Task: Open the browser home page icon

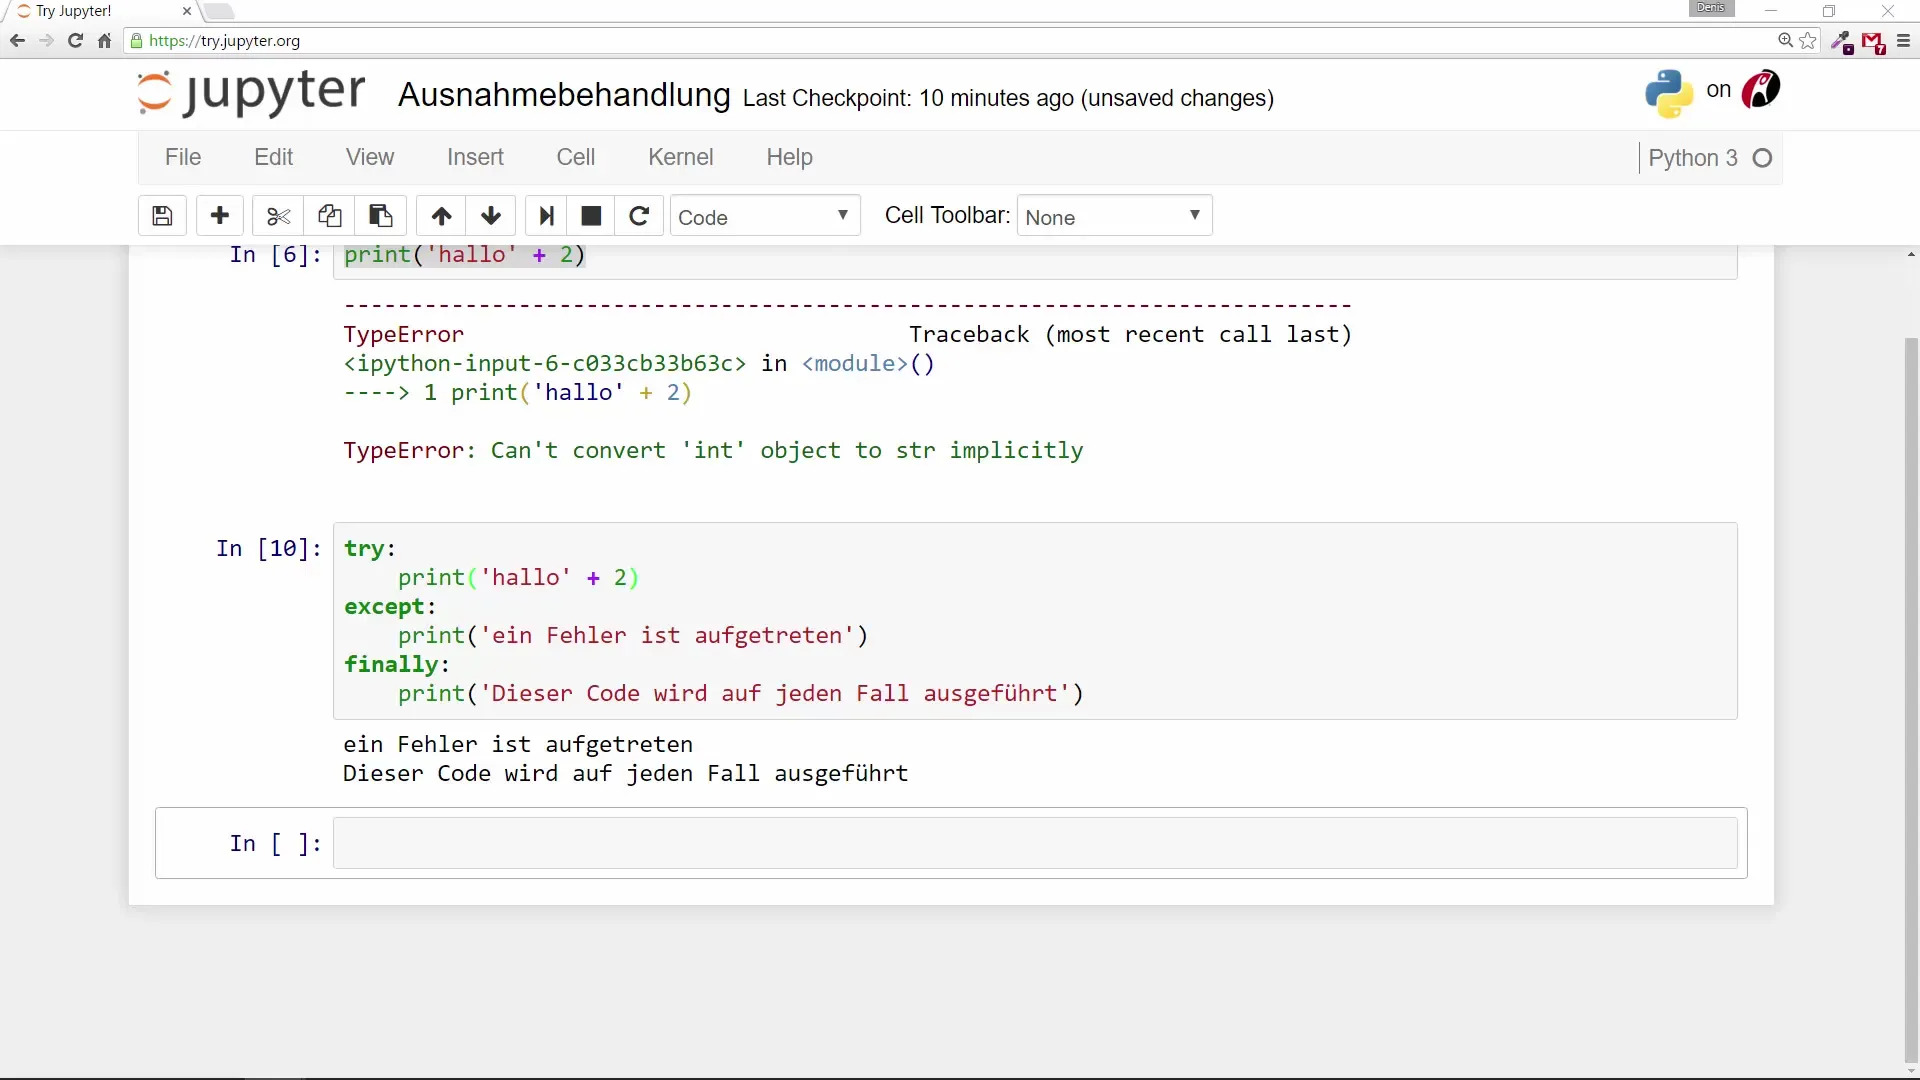Action: 104,41
